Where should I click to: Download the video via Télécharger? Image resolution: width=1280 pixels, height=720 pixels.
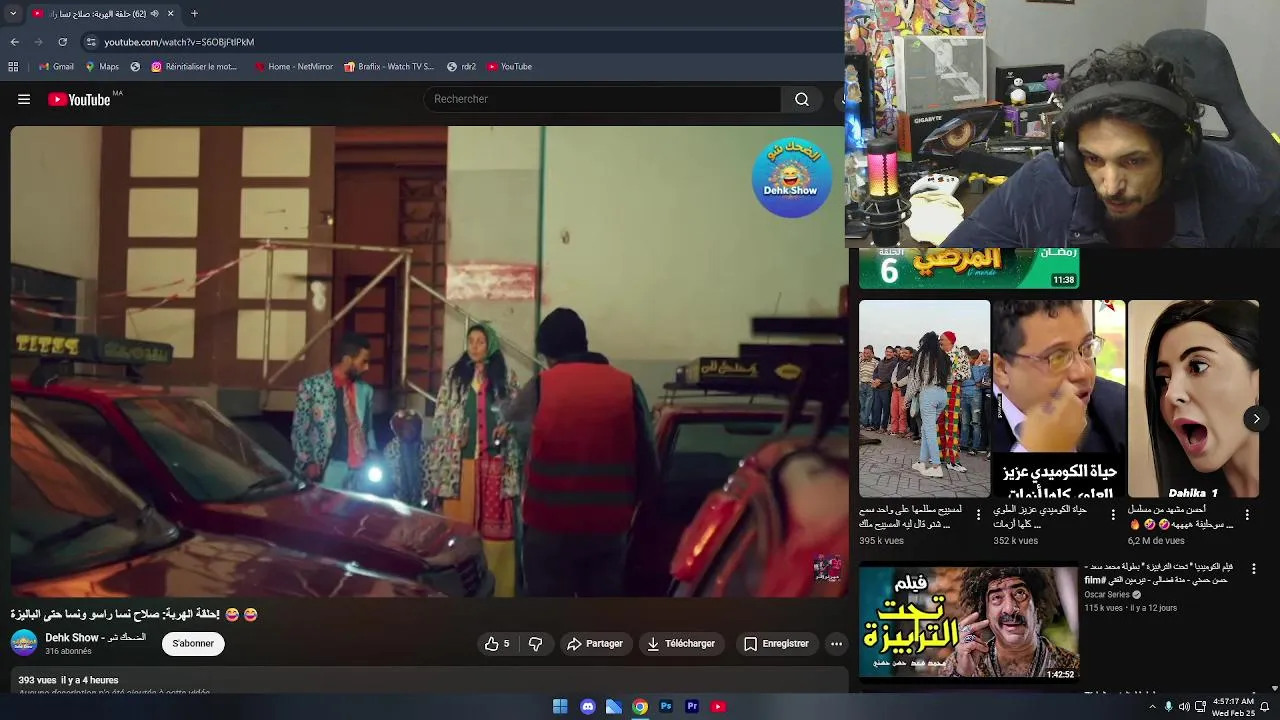pyautogui.click(x=681, y=644)
